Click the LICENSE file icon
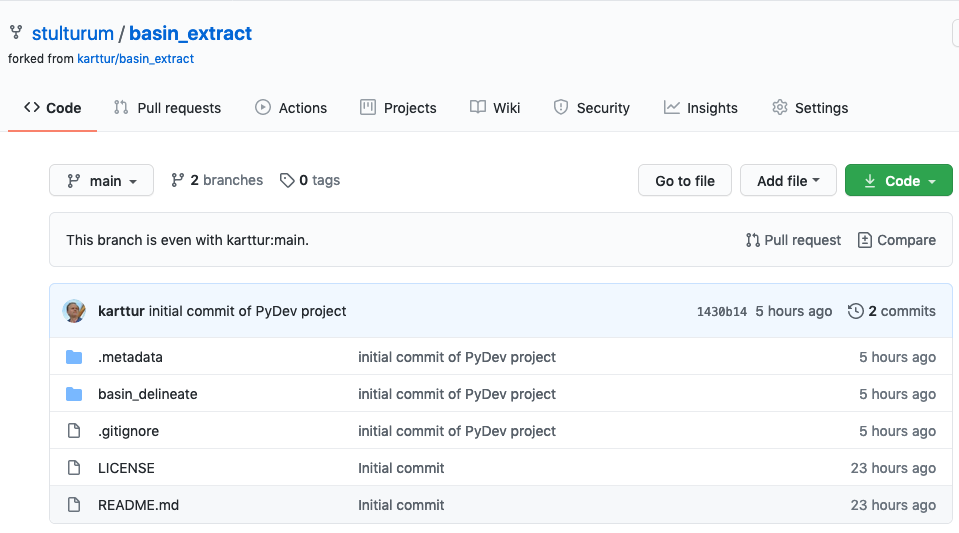This screenshot has width=959, height=533. [74, 468]
